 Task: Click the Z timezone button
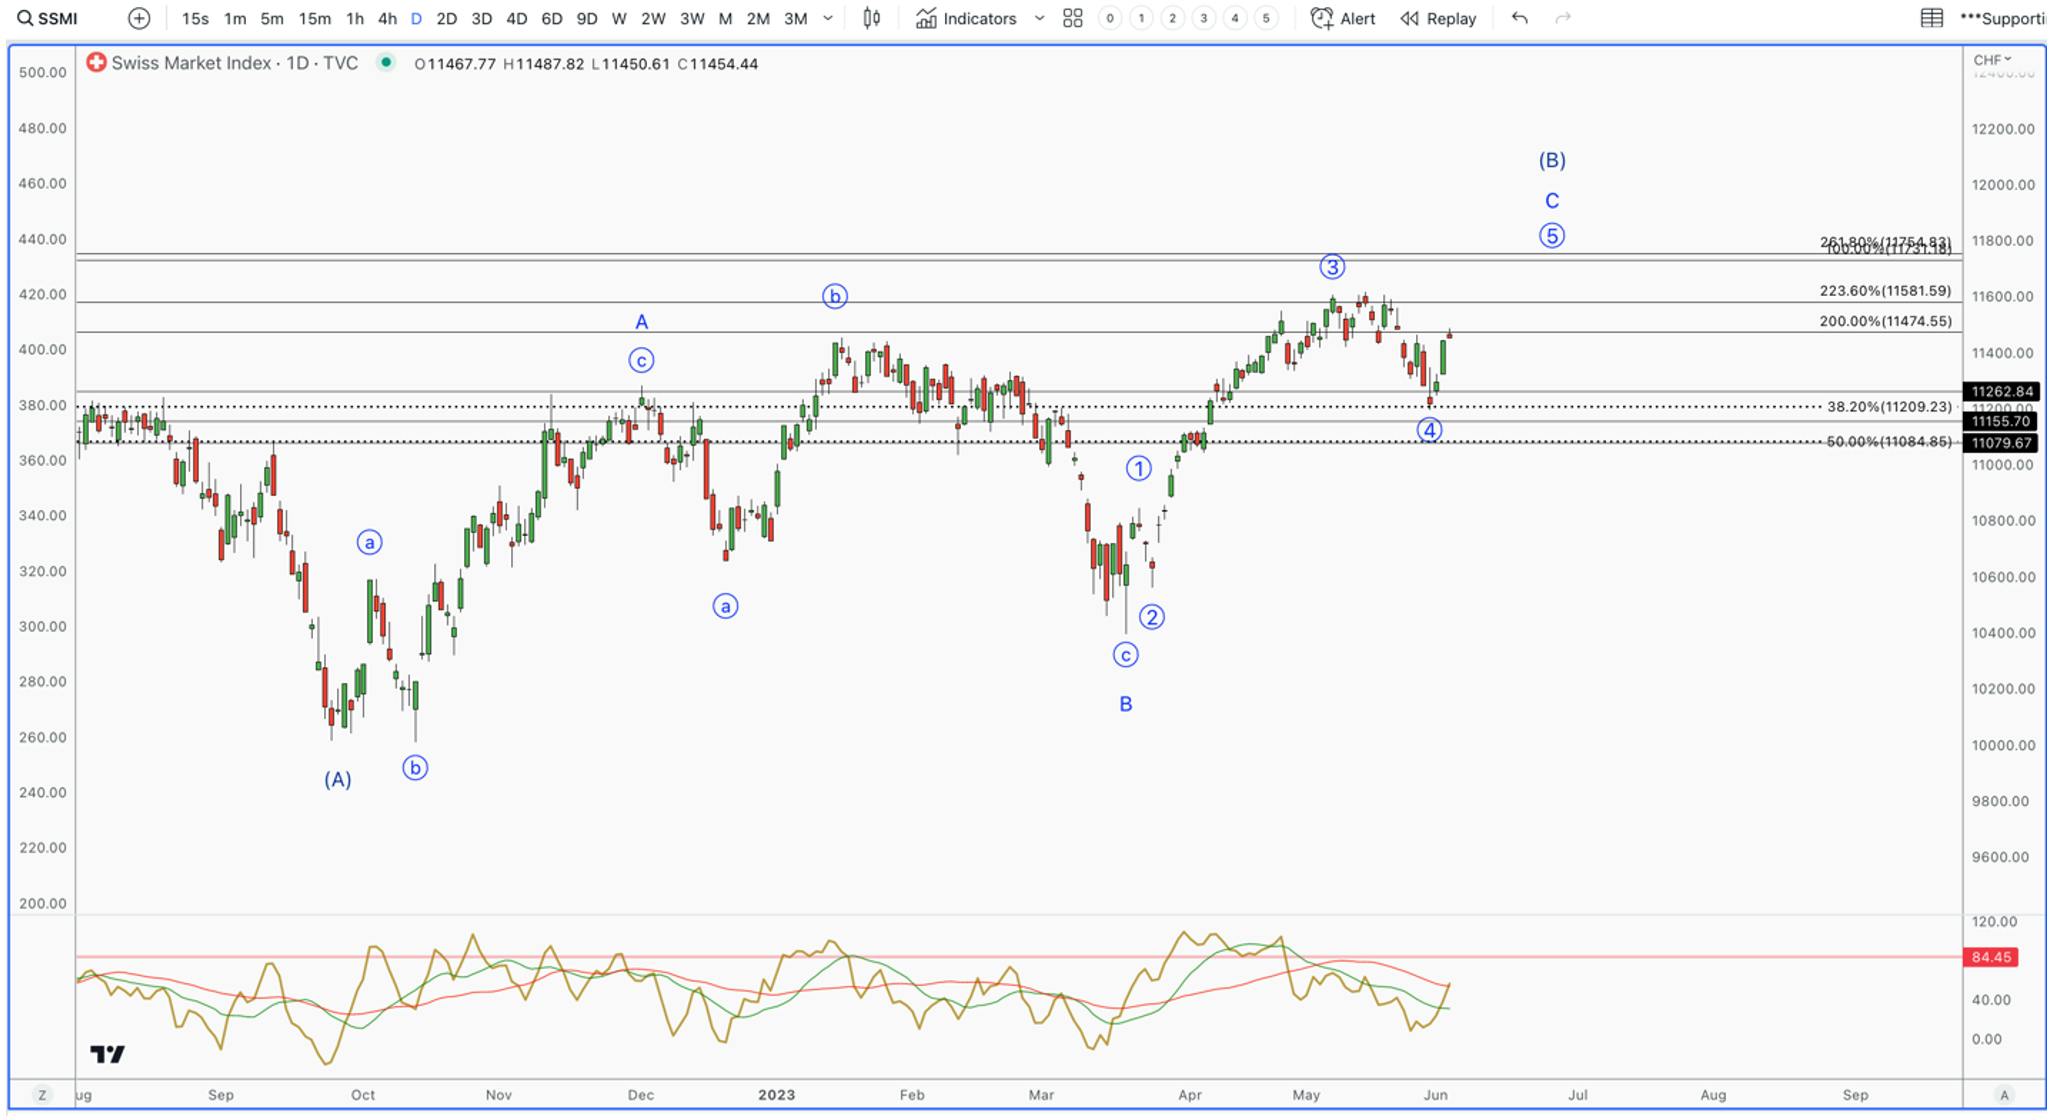[x=41, y=1094]
